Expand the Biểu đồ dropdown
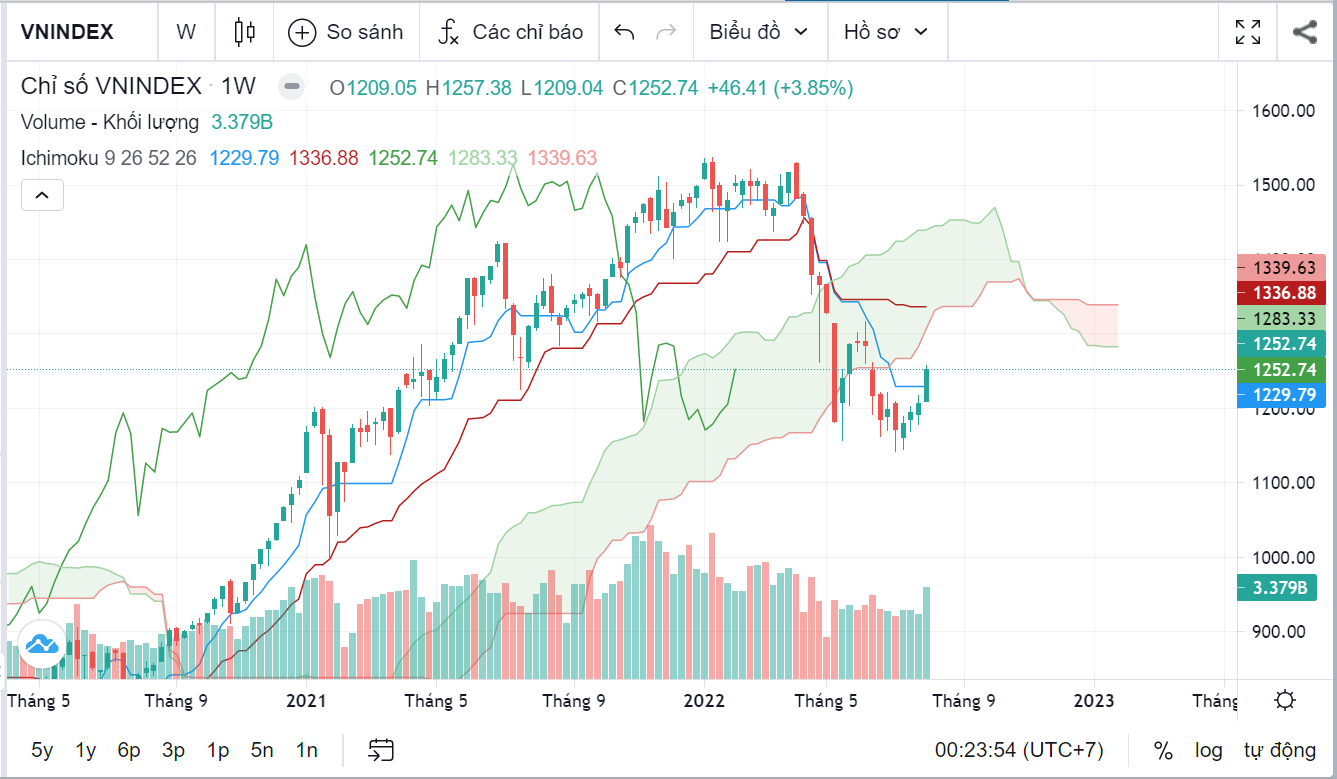 click(759, 32)
